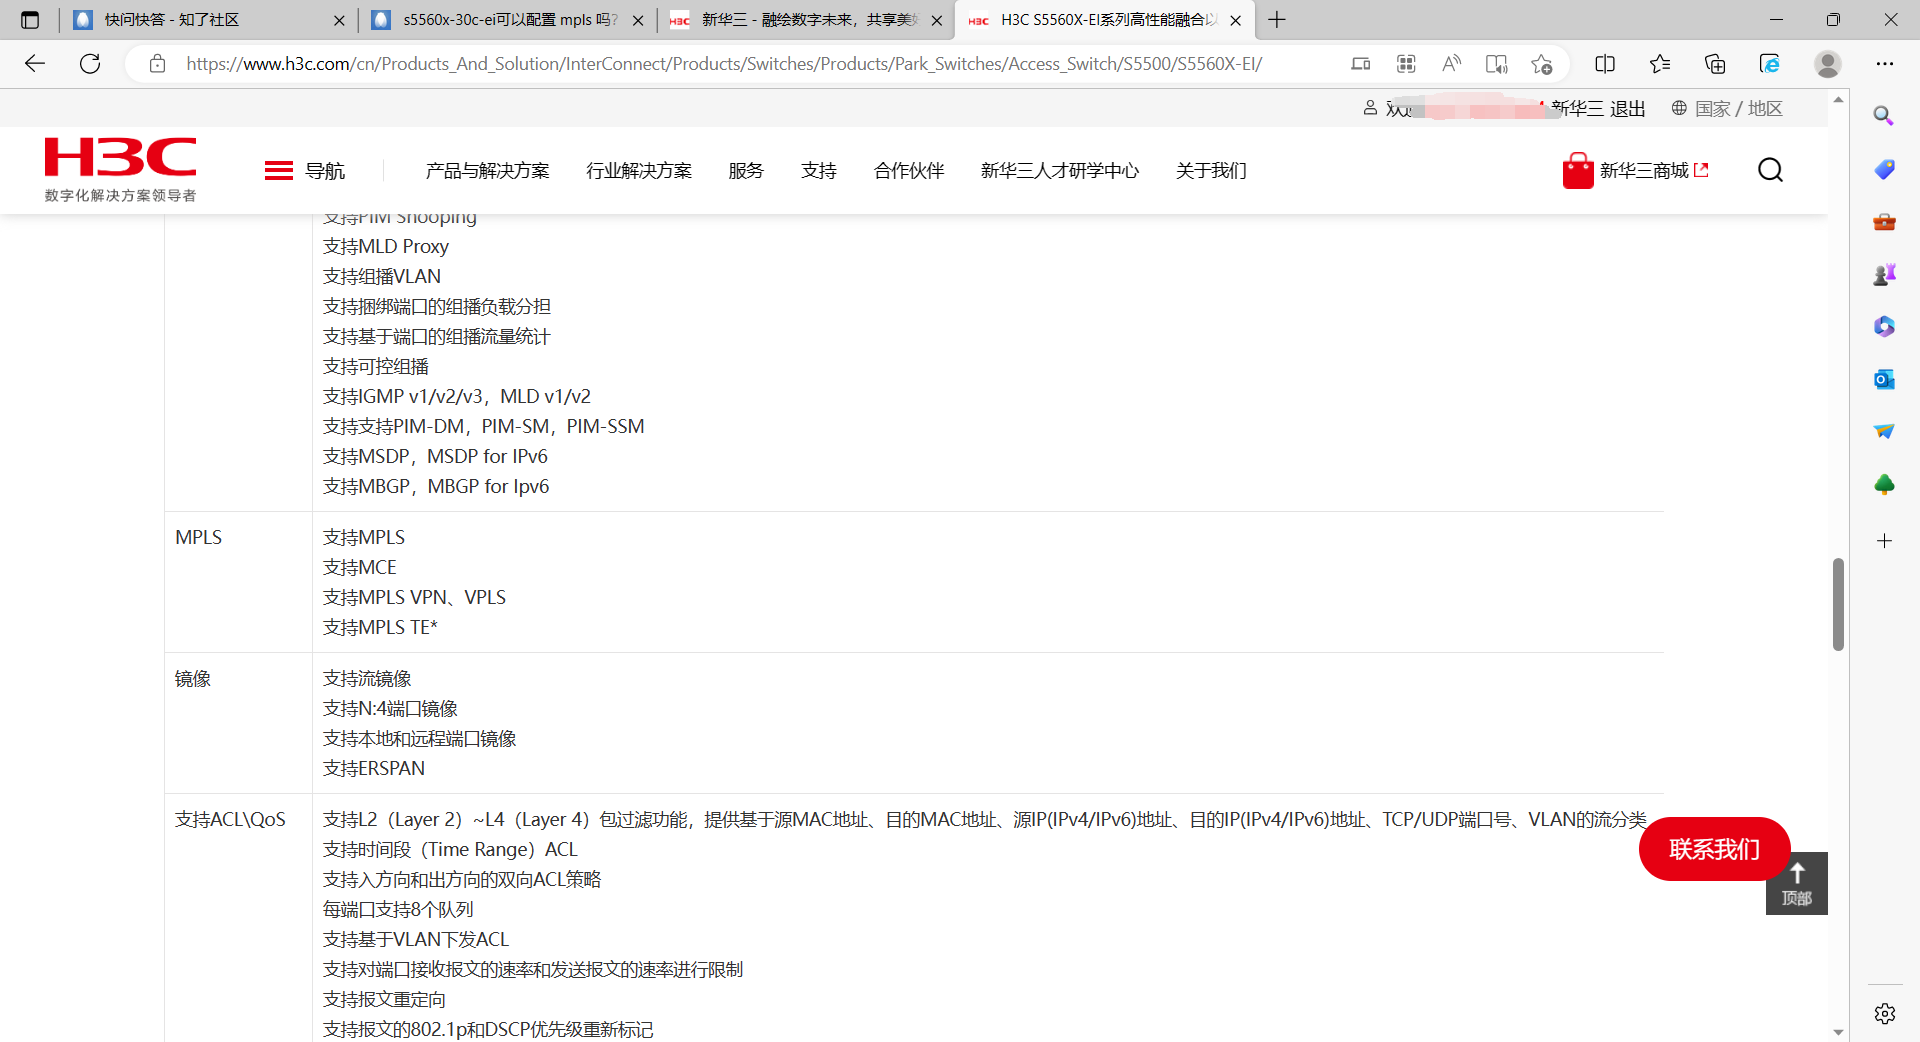1920x1042 pixels.
Task: Open Immersive Reader icon in address bar
Action: [x=1496, y=64]
